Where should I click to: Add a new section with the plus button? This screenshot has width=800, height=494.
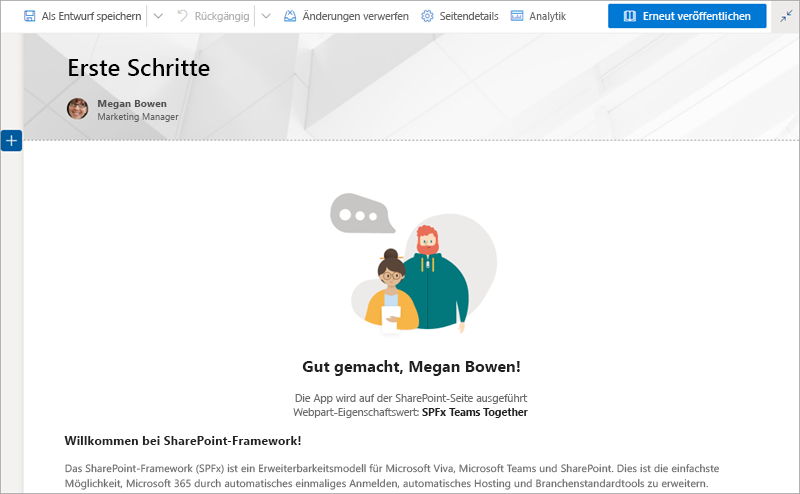pos(11,140)
